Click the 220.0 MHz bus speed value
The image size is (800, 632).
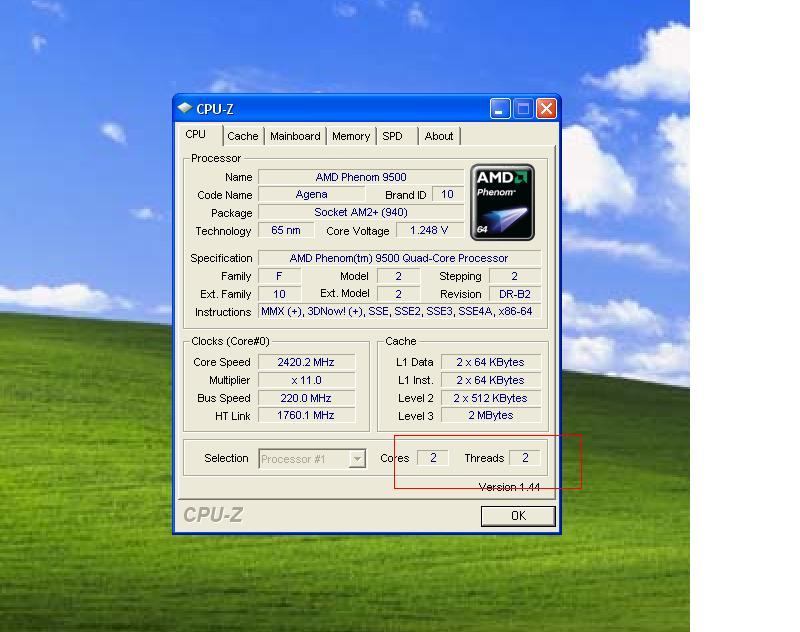(306, 398)
